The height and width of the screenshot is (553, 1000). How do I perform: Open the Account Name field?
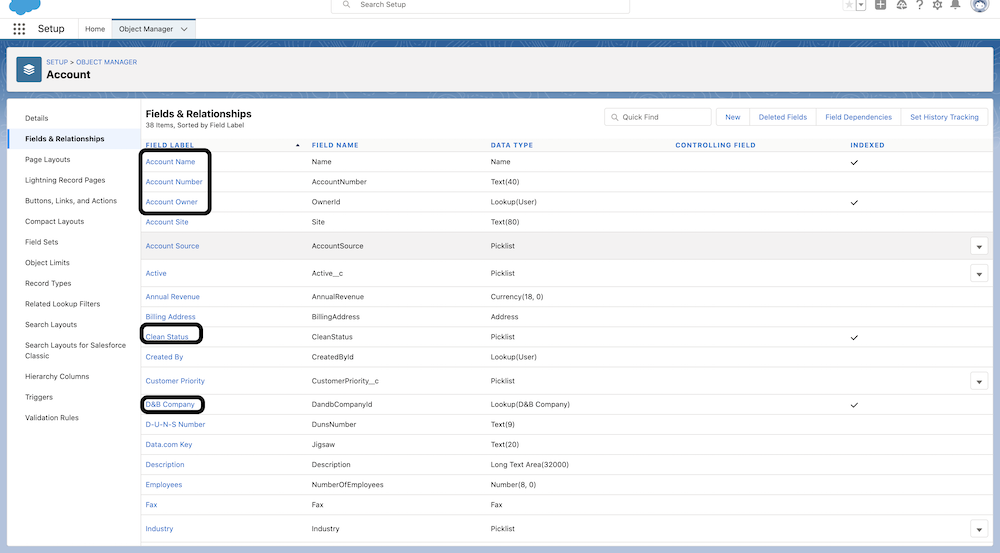pos(170,162)
